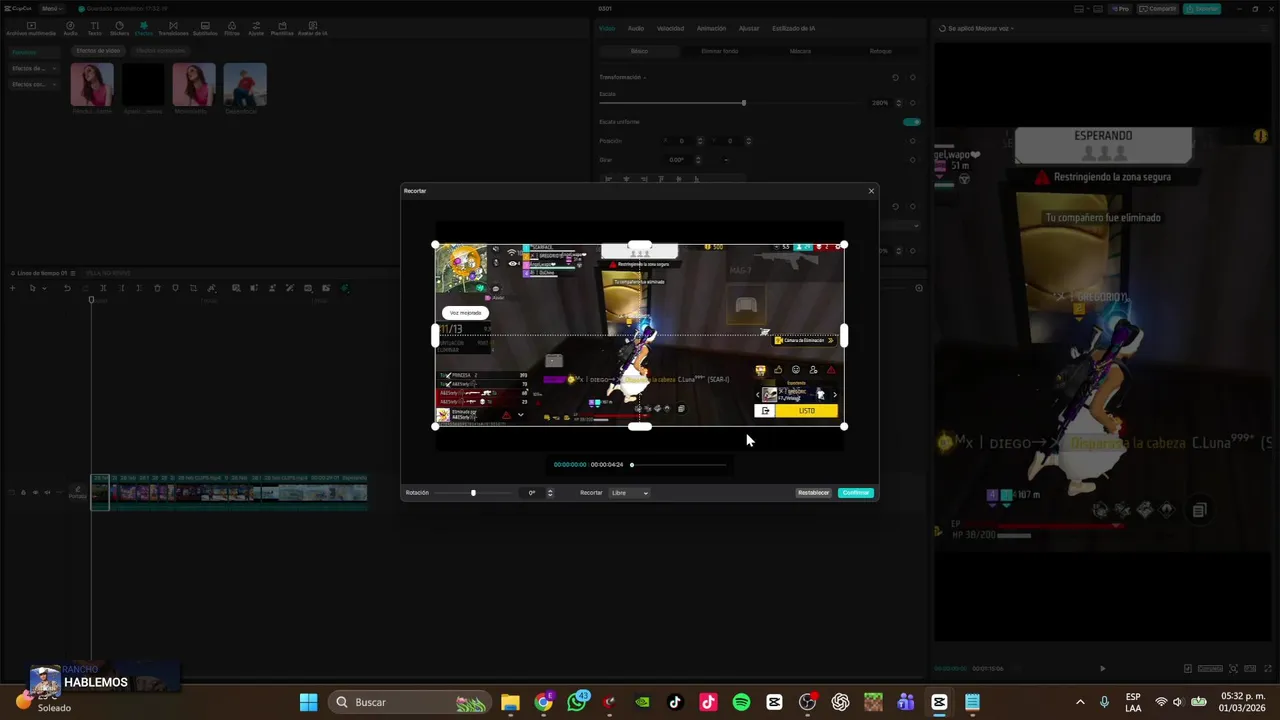
Task: Open the Transiciones panel
Action: [x=173, y=28]
